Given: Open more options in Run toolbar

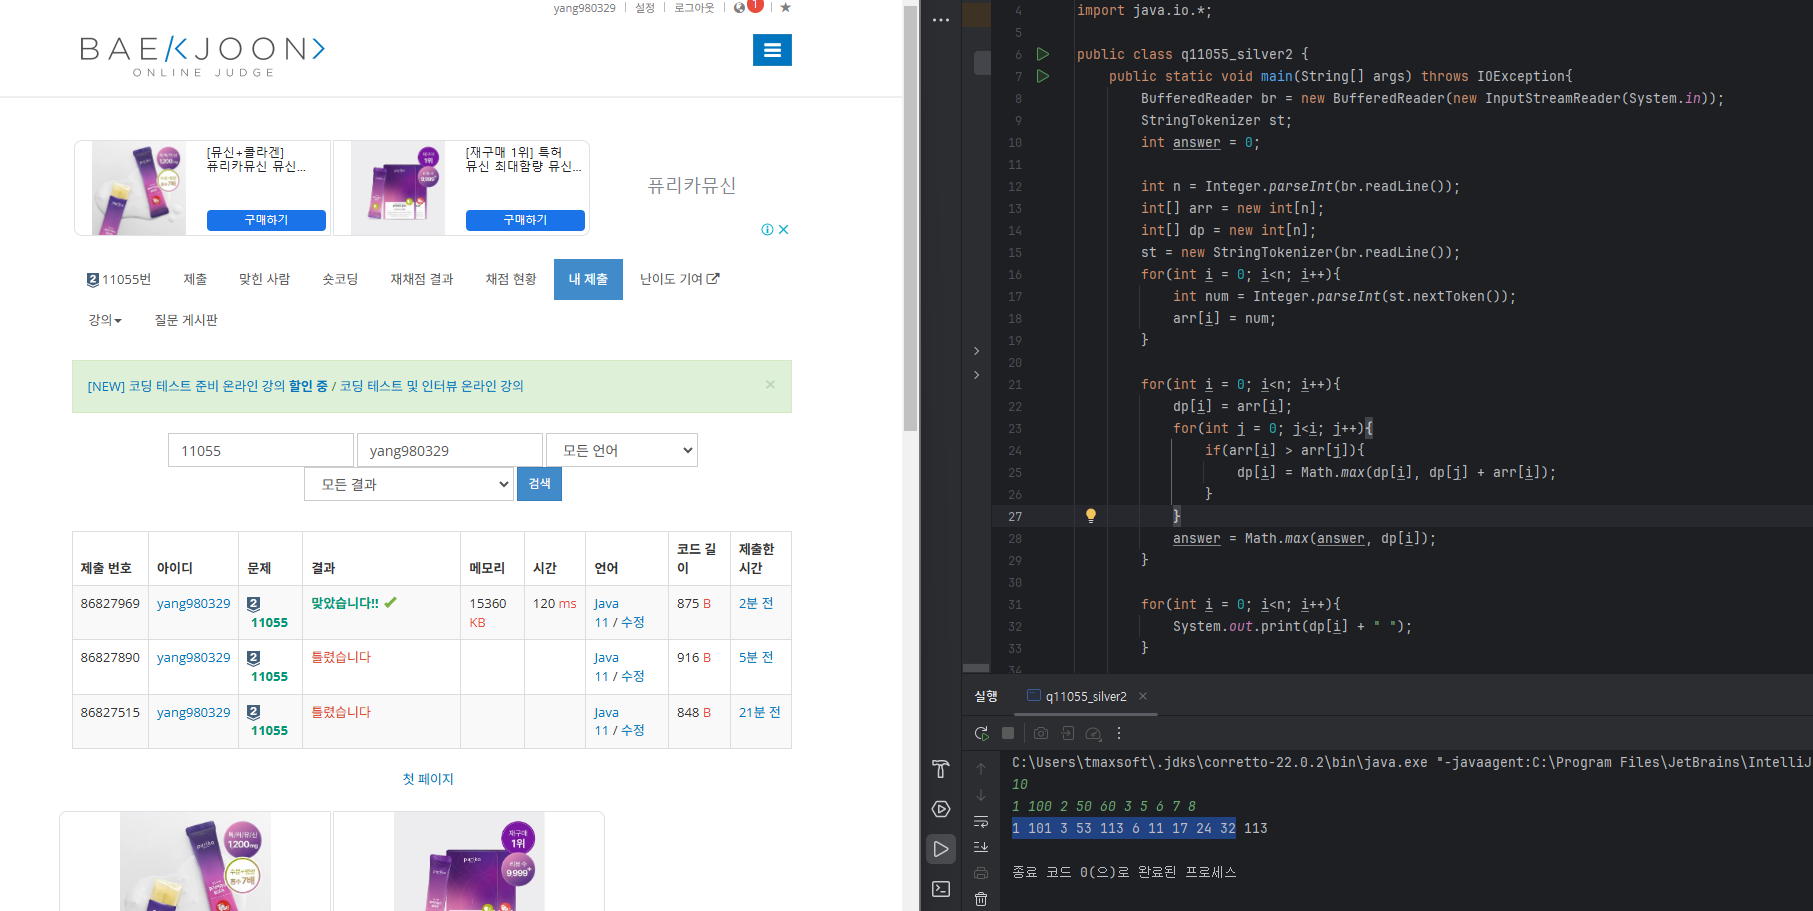Looking at the screenshot, I should 1119,733.
